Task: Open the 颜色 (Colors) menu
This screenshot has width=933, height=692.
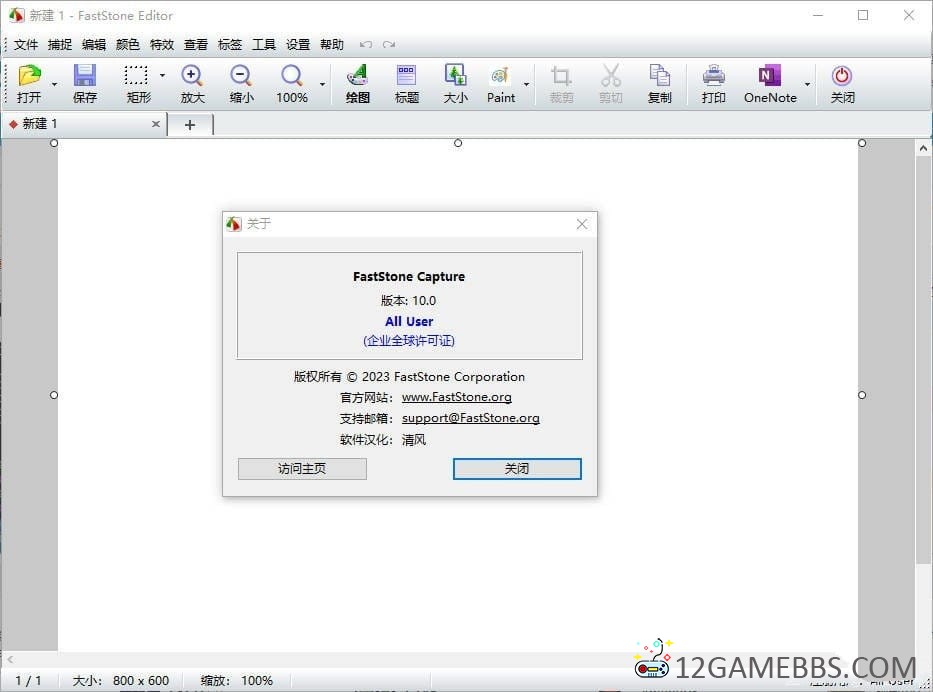Action: point(127,45)
